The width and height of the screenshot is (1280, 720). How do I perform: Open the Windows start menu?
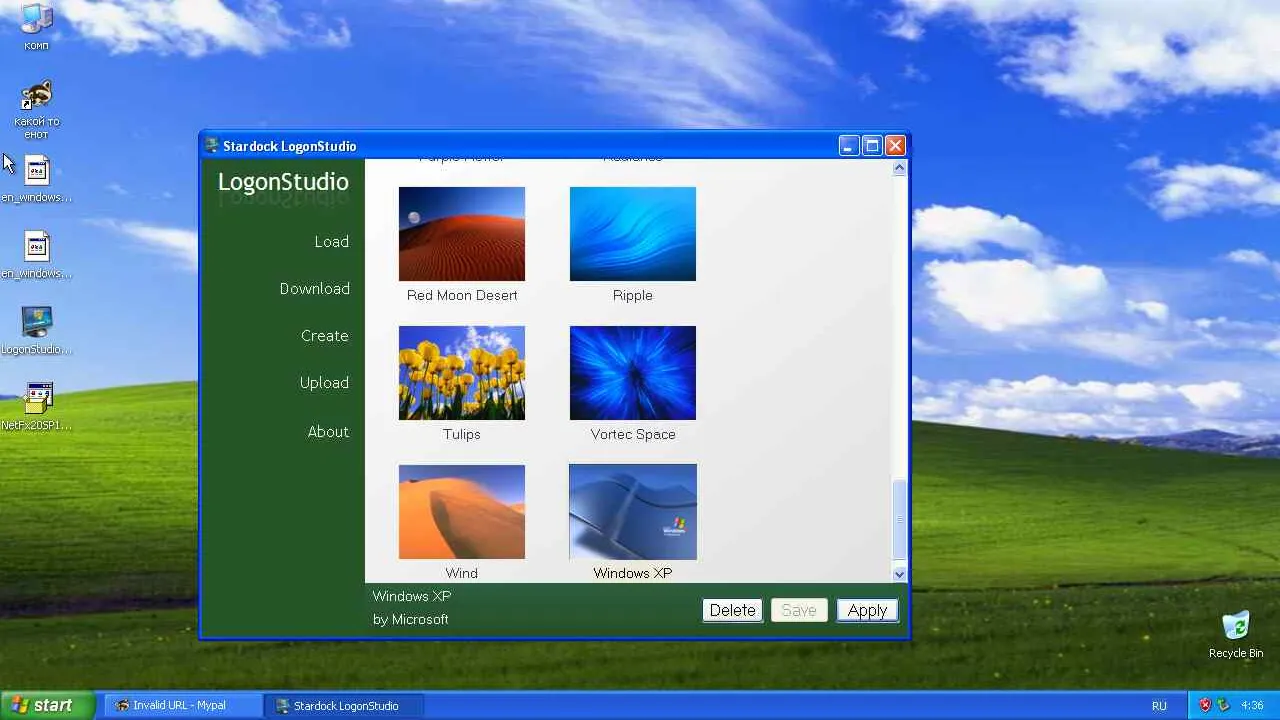click(x=47, y=705)
